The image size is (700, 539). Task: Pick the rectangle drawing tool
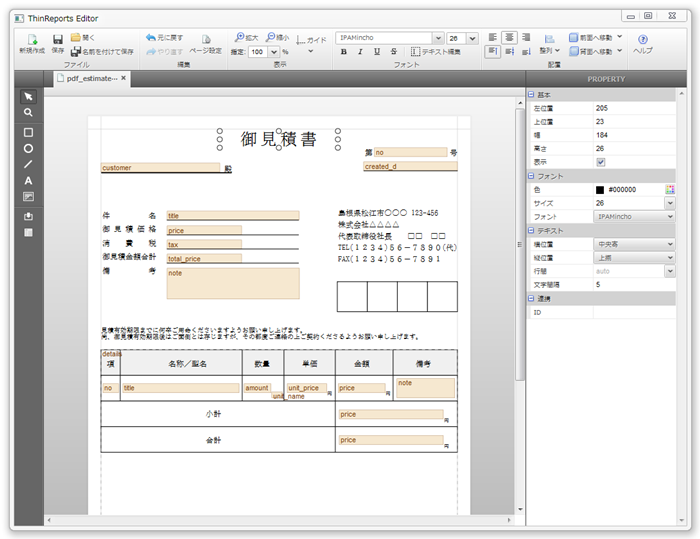click(28, 131)
